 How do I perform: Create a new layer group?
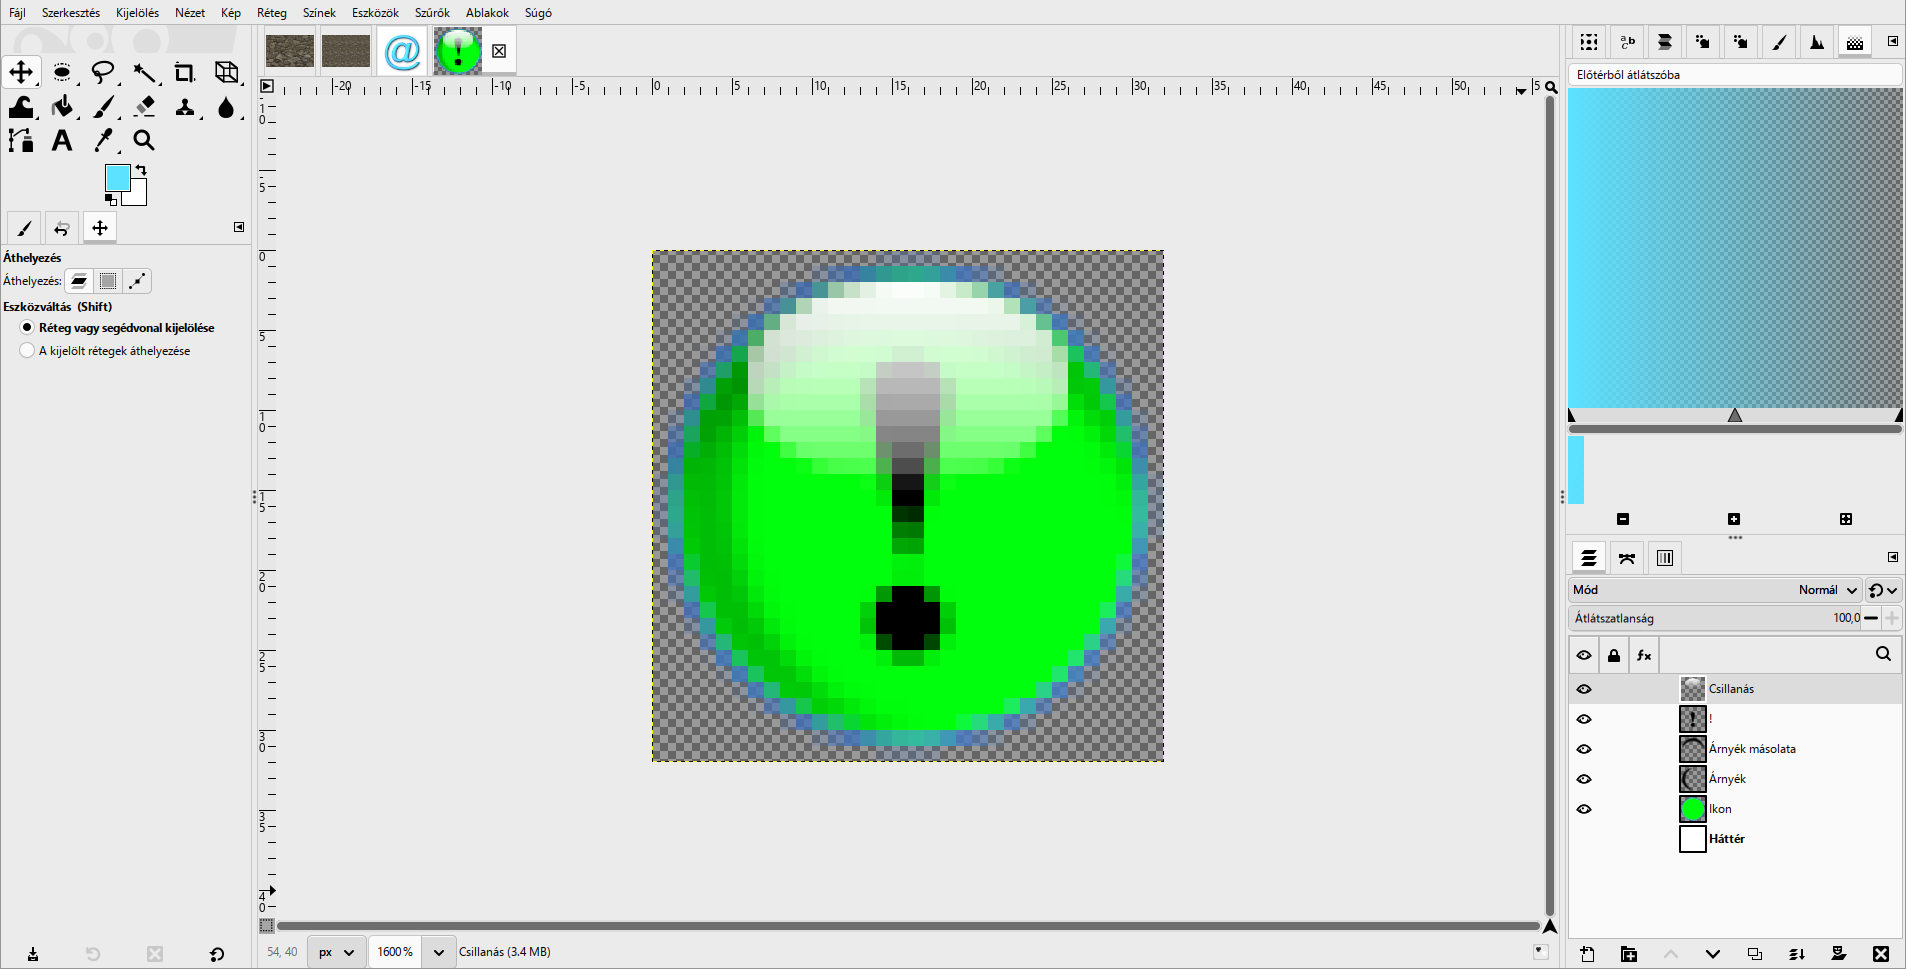pyautogui.click(x=1629, y=954)
